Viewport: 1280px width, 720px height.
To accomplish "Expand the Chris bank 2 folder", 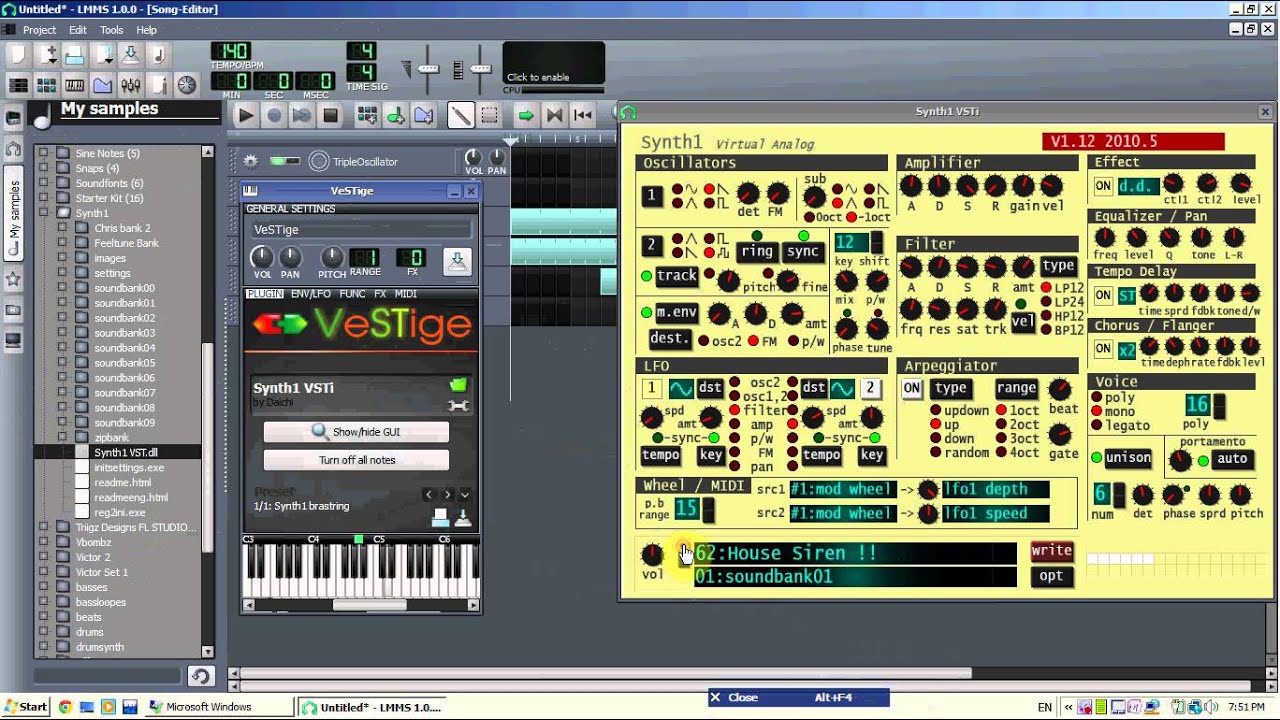I will coord(62,228).
